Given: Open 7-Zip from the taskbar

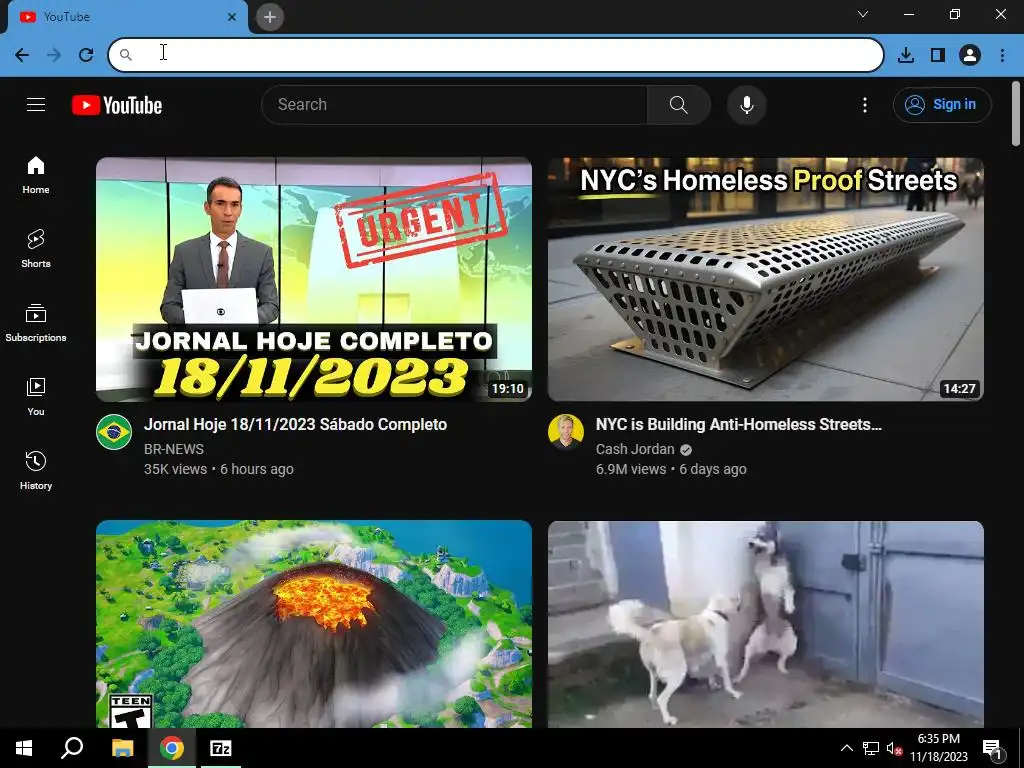Looking at the screenshot, I should coord(221,748).
